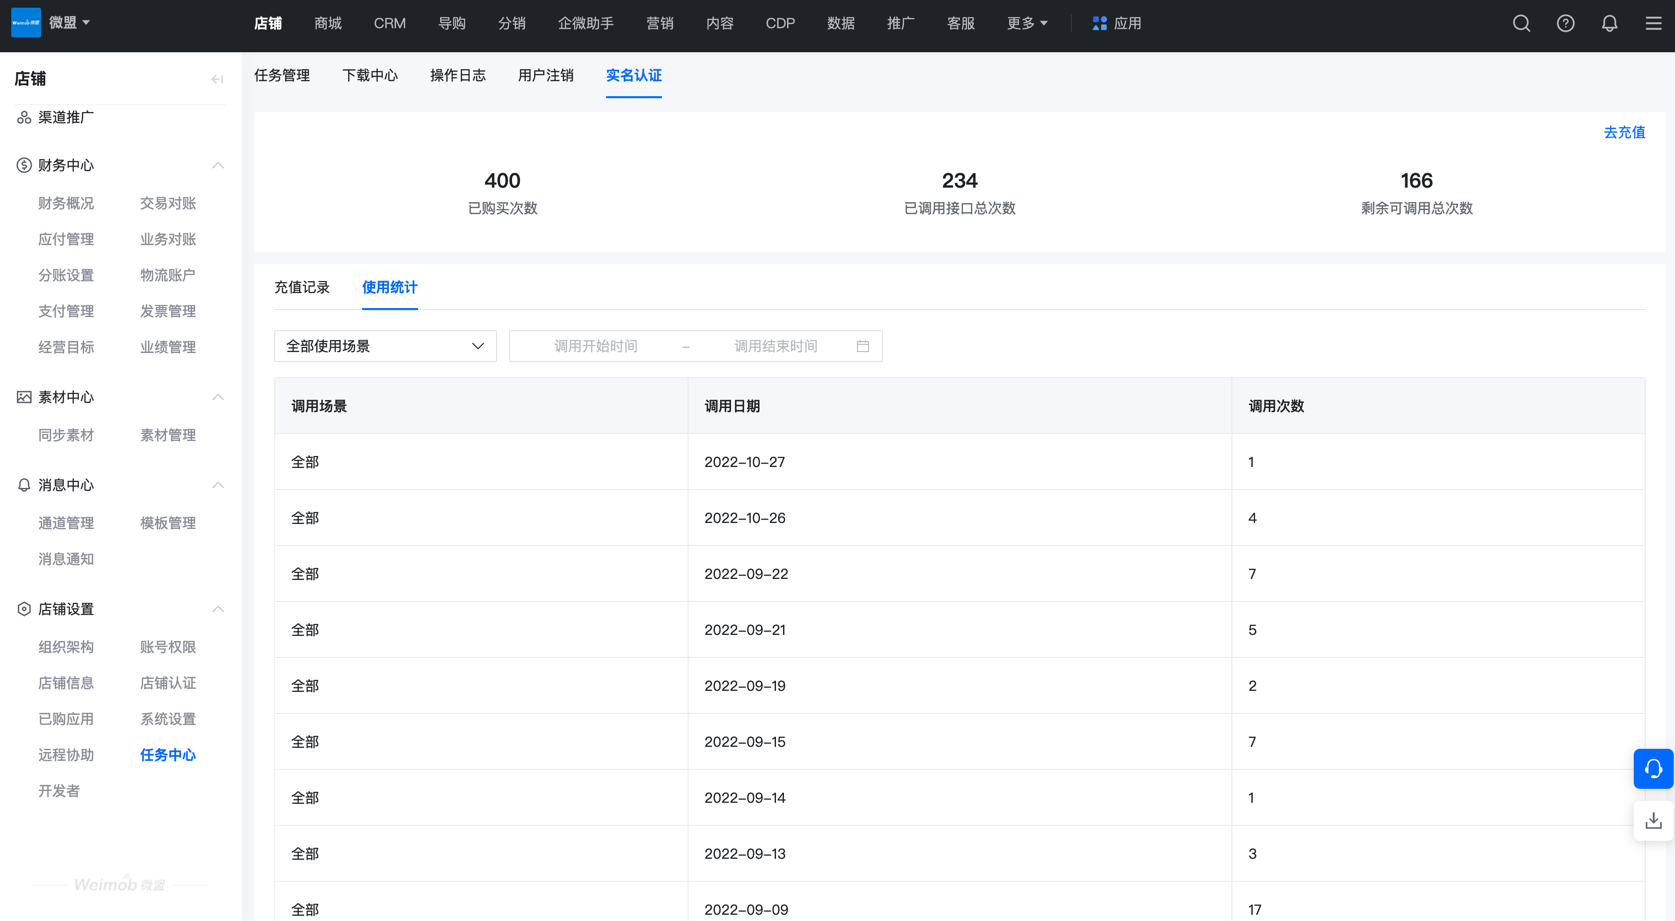The width and height of the screenshot is (1675, 921).
Task: Click the calendar icon in date range field
Action: (863, 346)
